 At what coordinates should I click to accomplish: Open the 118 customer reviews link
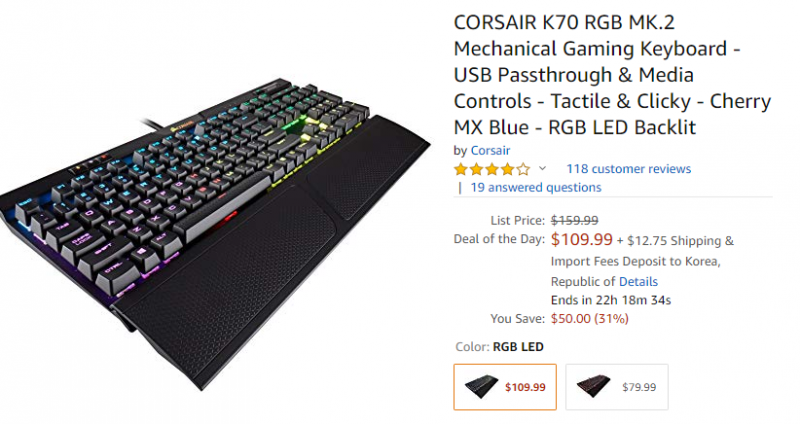tap(628, 169)
